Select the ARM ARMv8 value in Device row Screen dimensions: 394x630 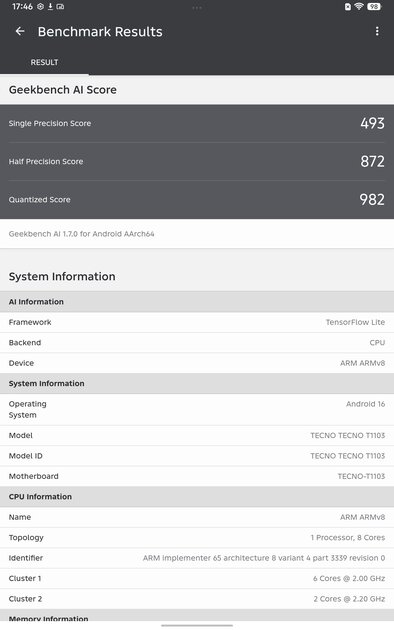point(362,363)
